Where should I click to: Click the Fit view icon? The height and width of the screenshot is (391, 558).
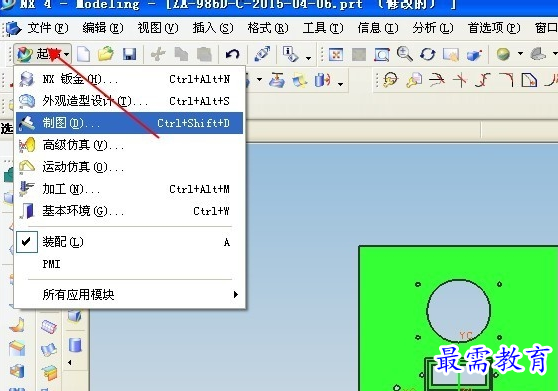(x=336, y=54)
